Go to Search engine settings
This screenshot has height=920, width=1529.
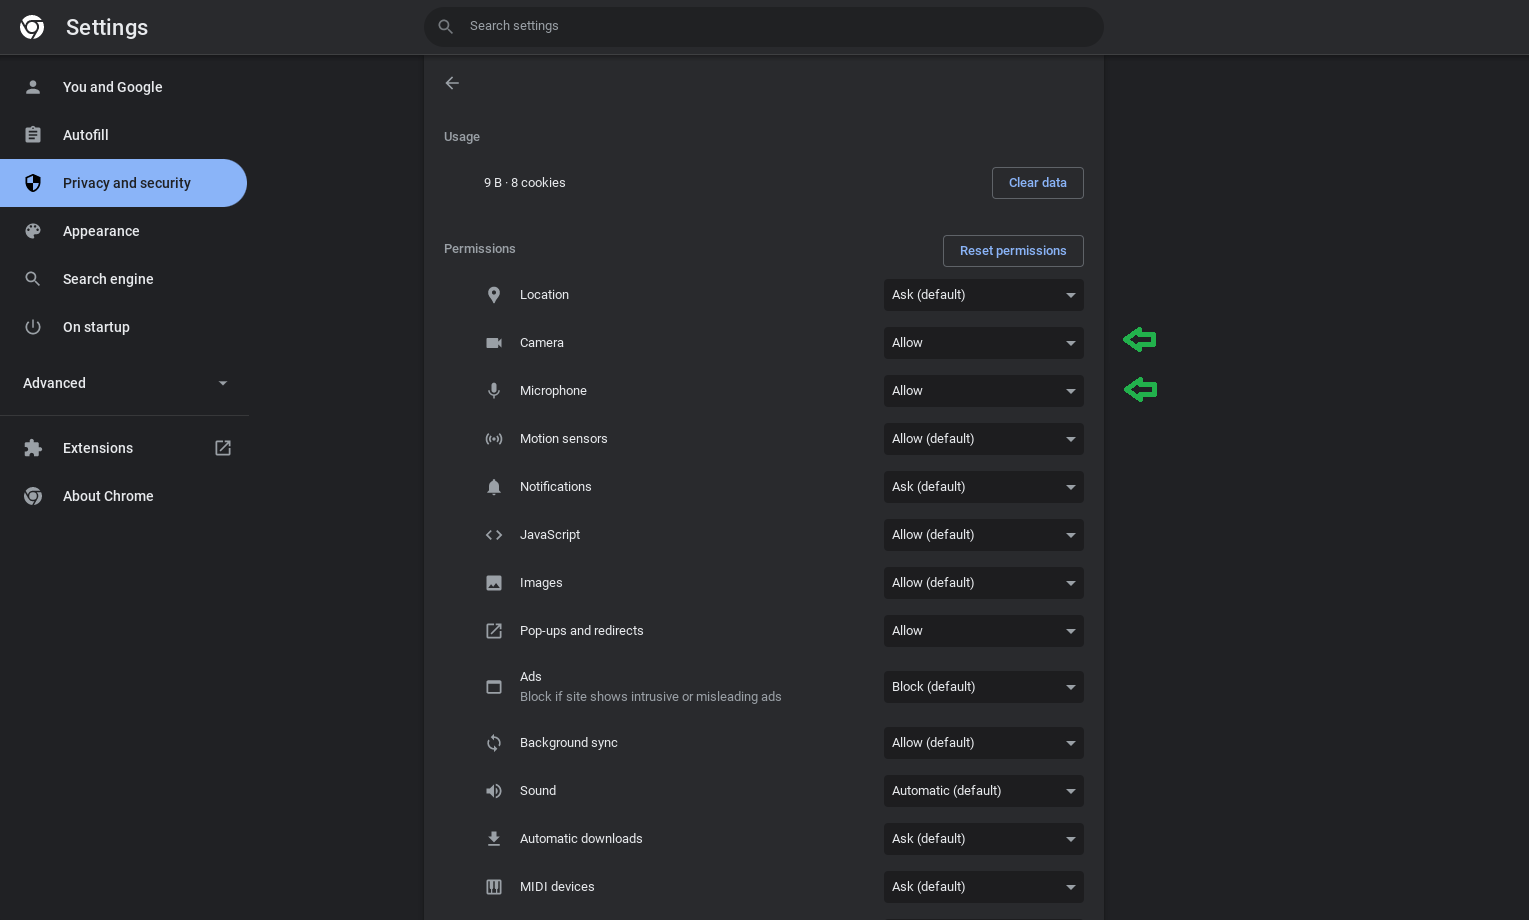click(108, 279)
